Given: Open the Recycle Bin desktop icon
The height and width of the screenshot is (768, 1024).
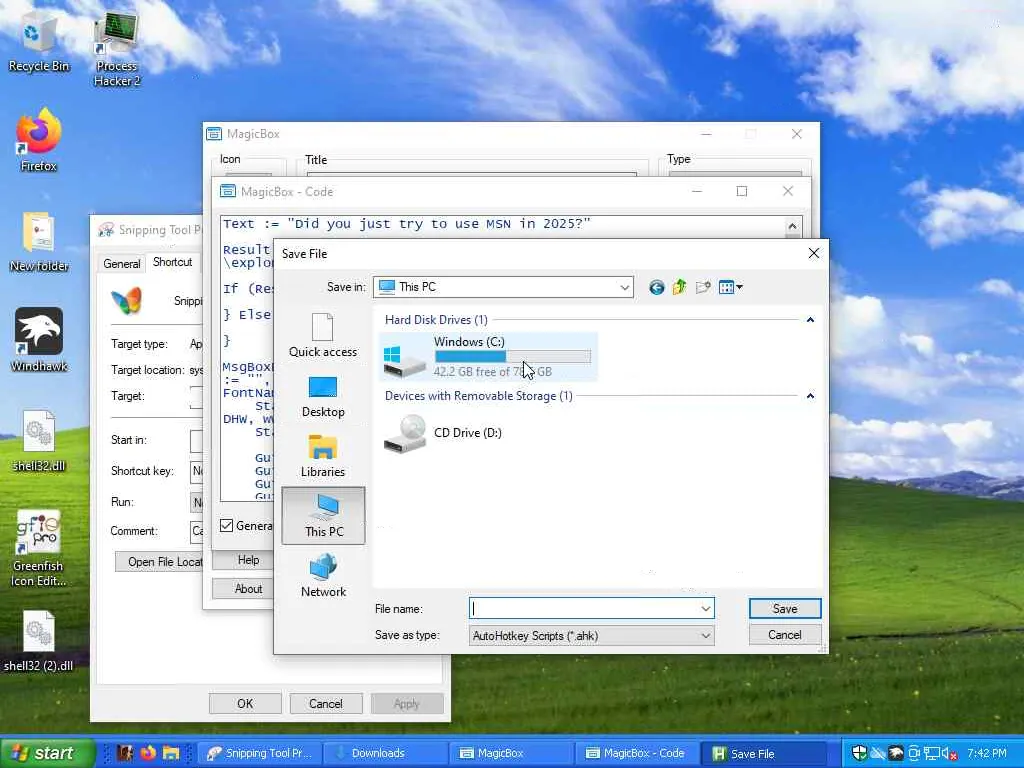Looking at the screenshot, I should (x=39, y=40).
